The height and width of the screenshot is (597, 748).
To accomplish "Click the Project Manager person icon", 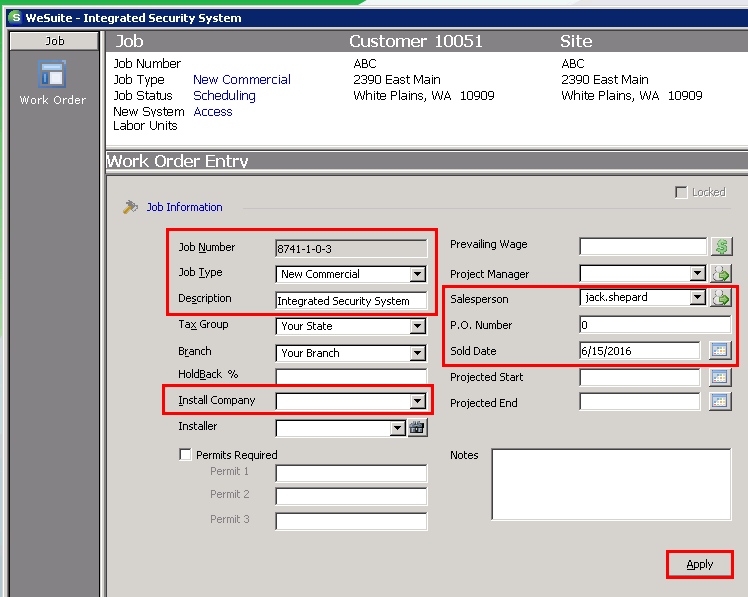I will (721, 273).
